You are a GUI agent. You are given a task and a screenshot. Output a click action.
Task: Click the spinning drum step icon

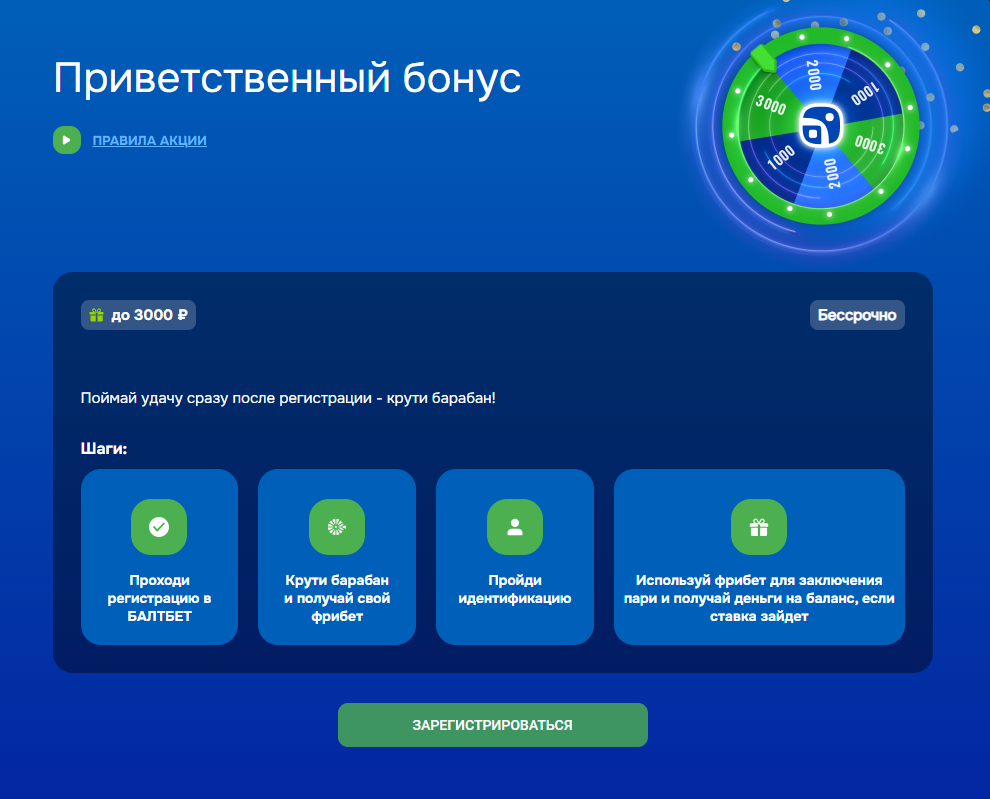(x=337, y=527)
